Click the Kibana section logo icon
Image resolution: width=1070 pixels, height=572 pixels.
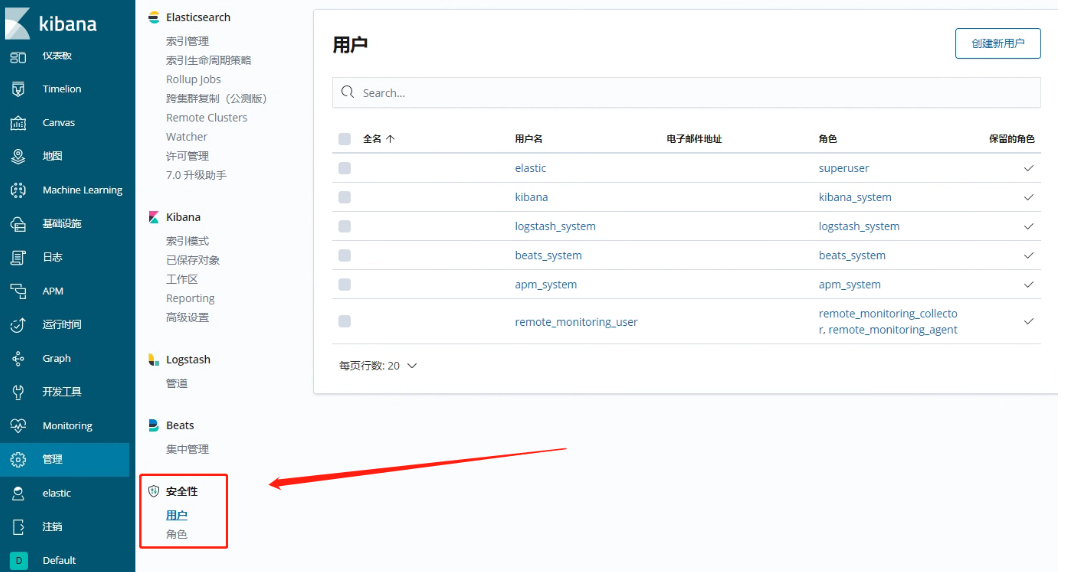(x=154, y=217)
